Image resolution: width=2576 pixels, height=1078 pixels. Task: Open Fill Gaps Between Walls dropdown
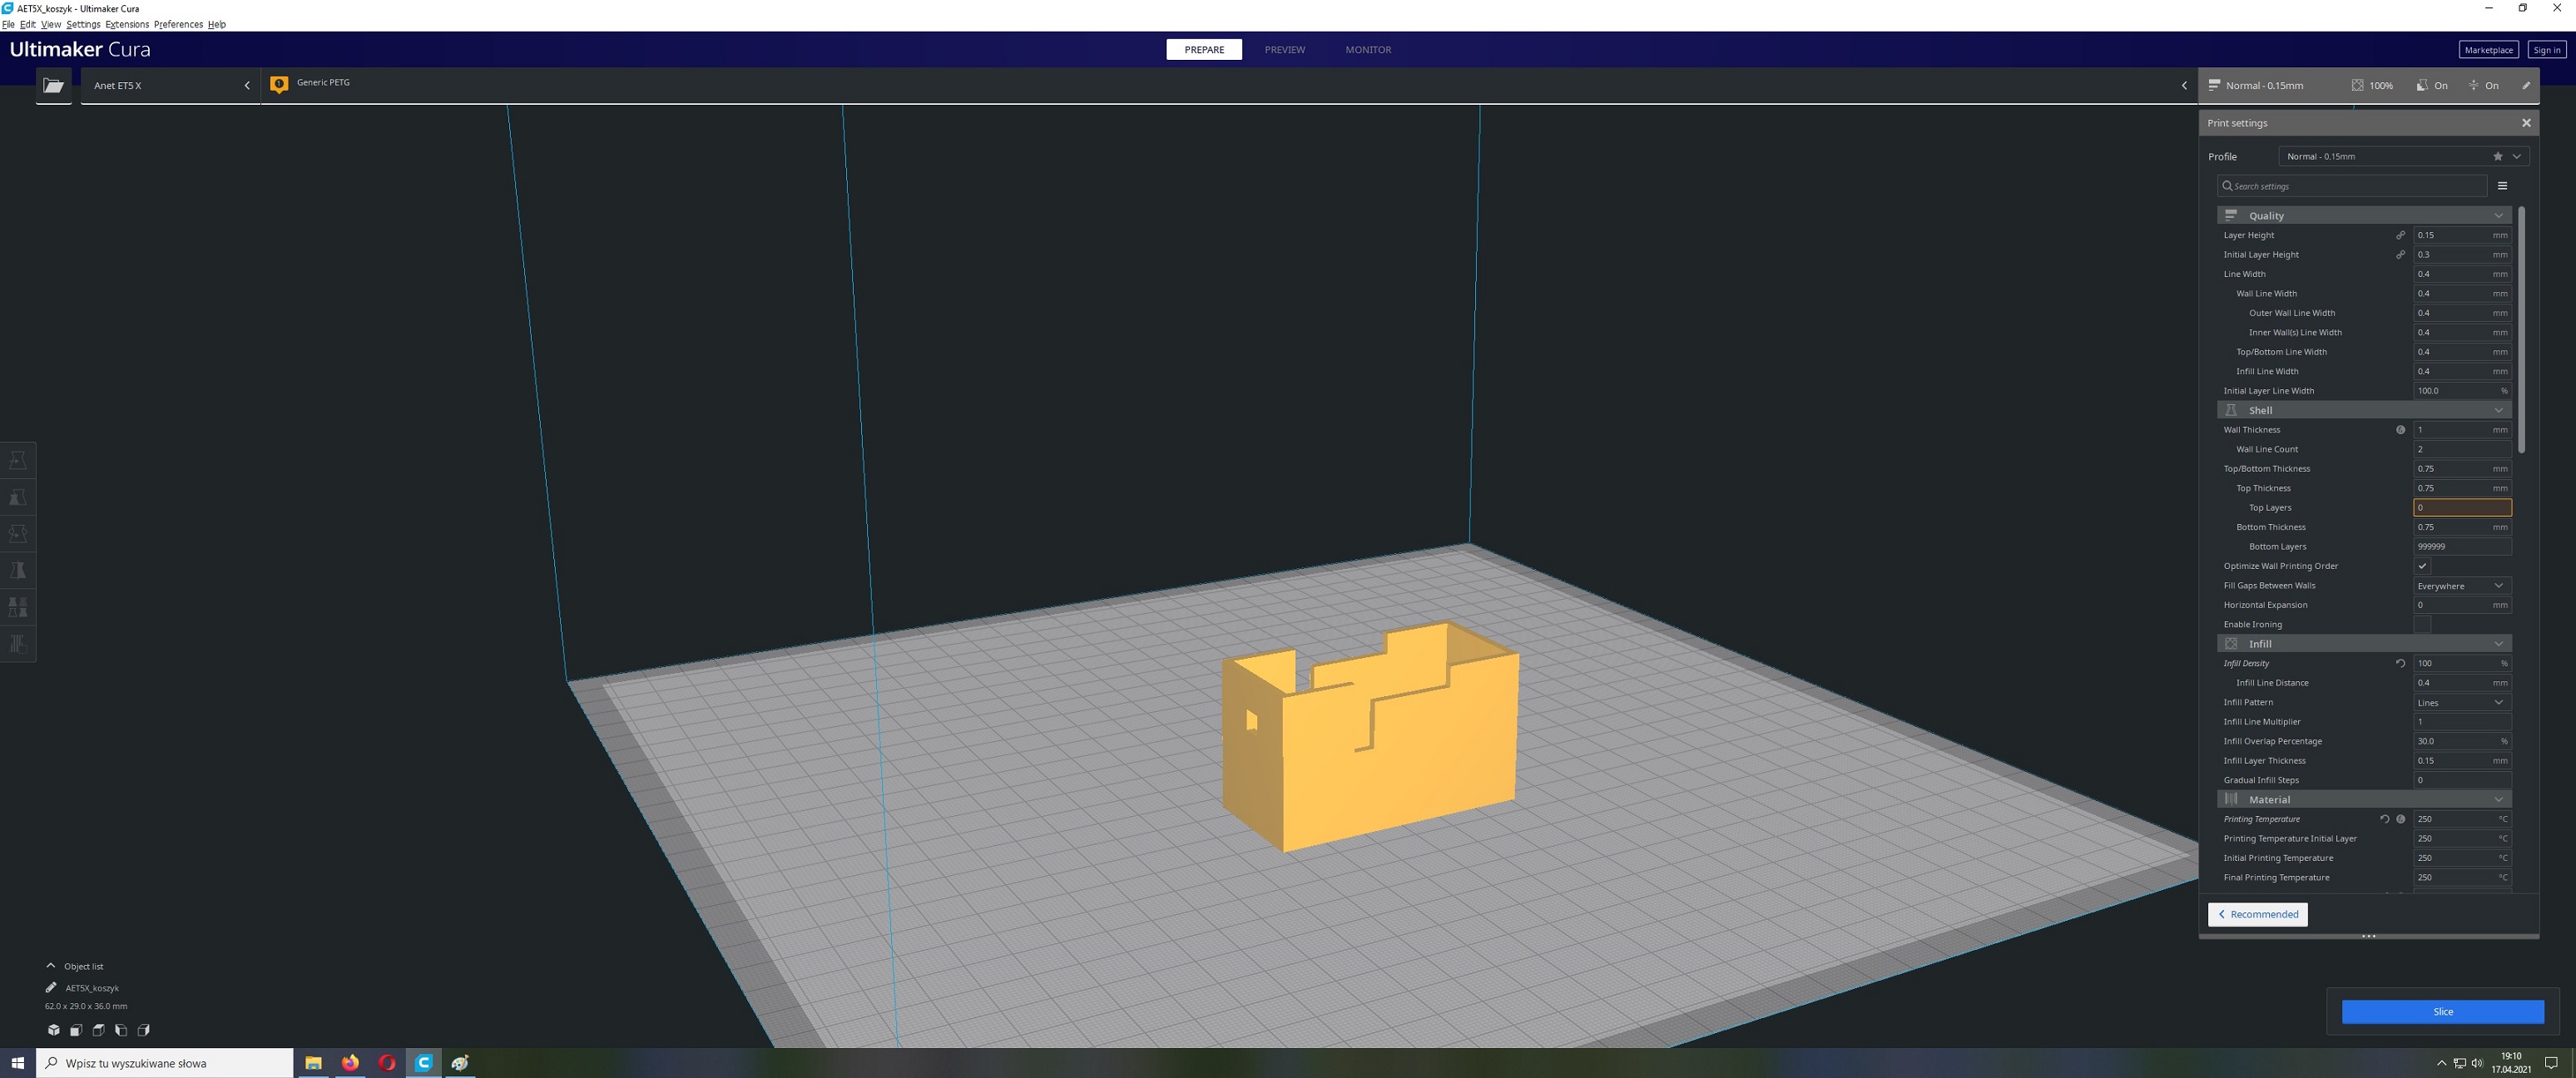point(2462,586)
